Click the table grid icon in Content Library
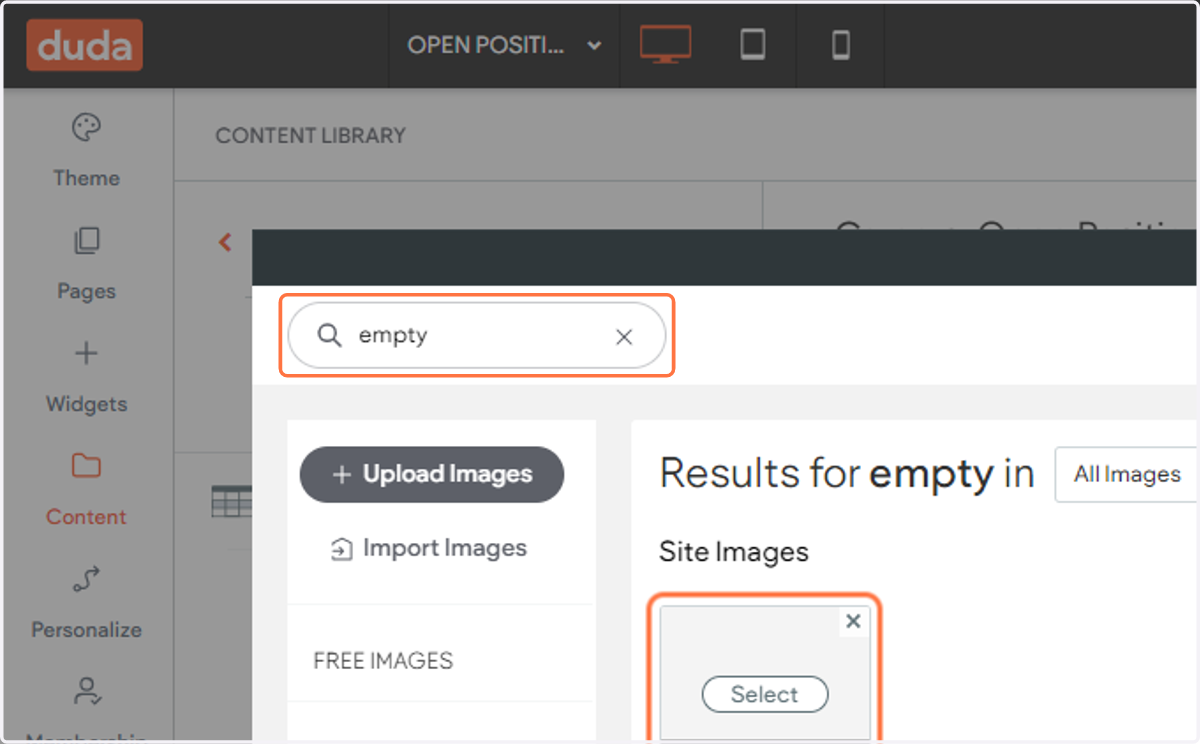This screenshot has width=1200, height=744. pos(231,502)
